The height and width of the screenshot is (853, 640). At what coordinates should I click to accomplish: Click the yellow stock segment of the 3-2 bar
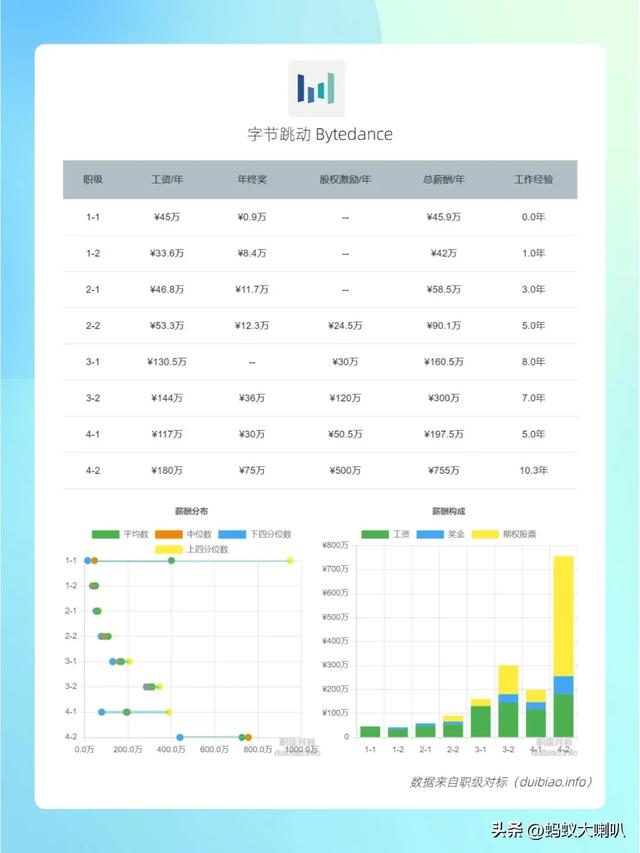tap(508, 679)
